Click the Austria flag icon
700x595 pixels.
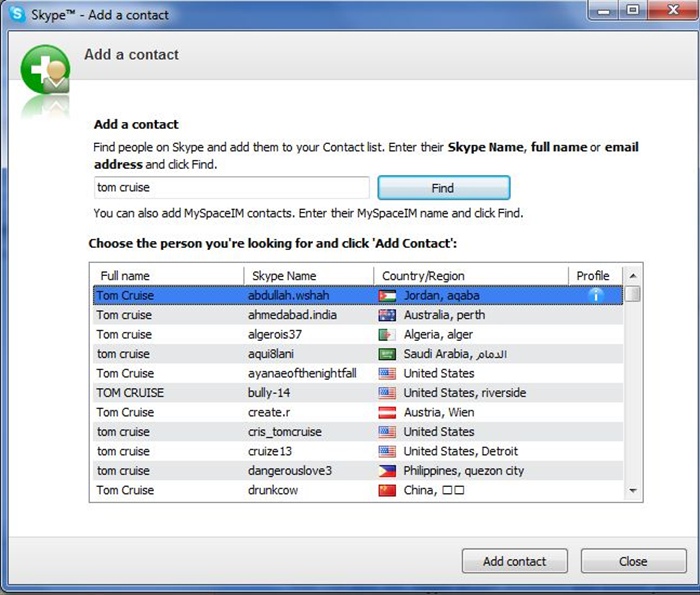387,412
